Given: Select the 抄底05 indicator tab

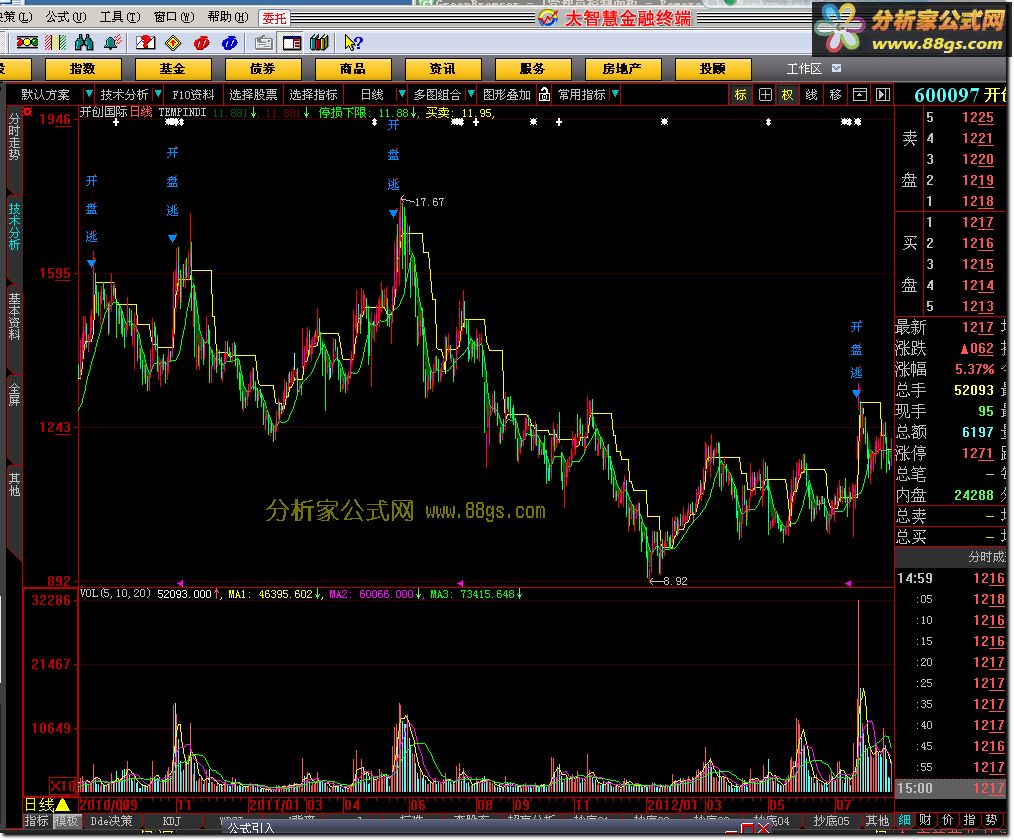Looking at the screenshot, I should [830, 821].
